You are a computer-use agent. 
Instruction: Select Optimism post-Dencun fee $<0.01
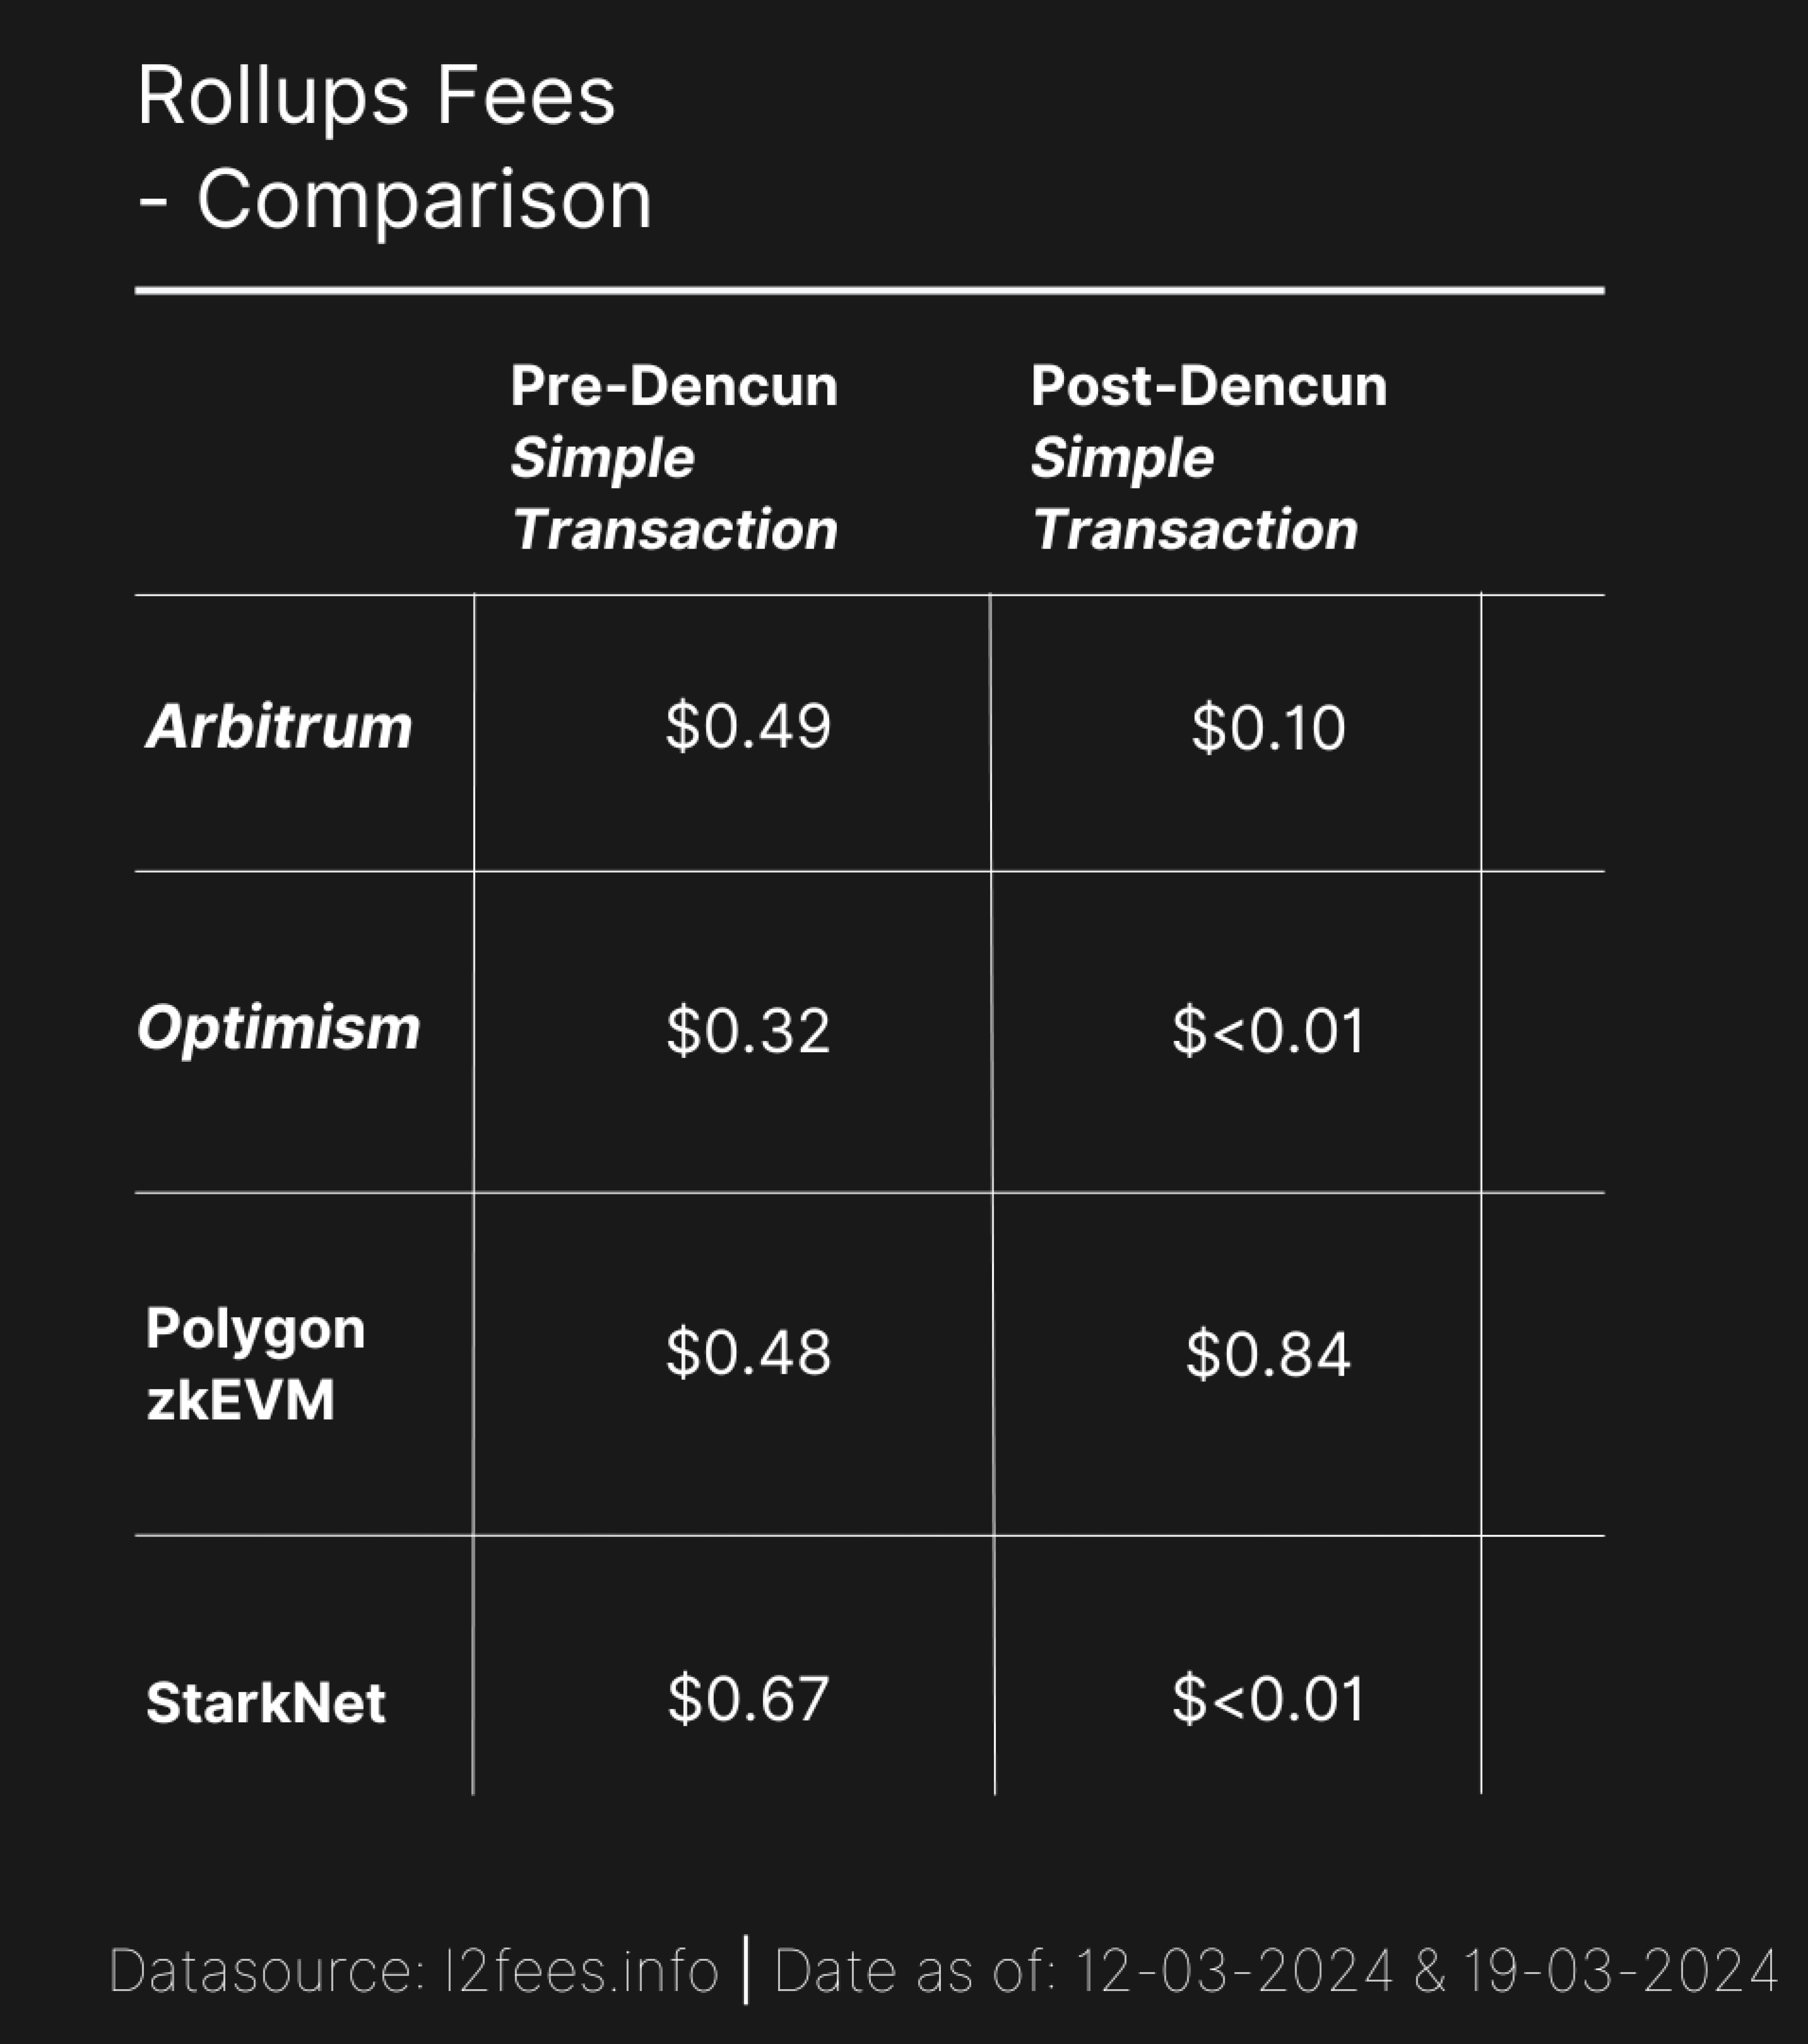pyautogui.click(x=1268, y=1031)
